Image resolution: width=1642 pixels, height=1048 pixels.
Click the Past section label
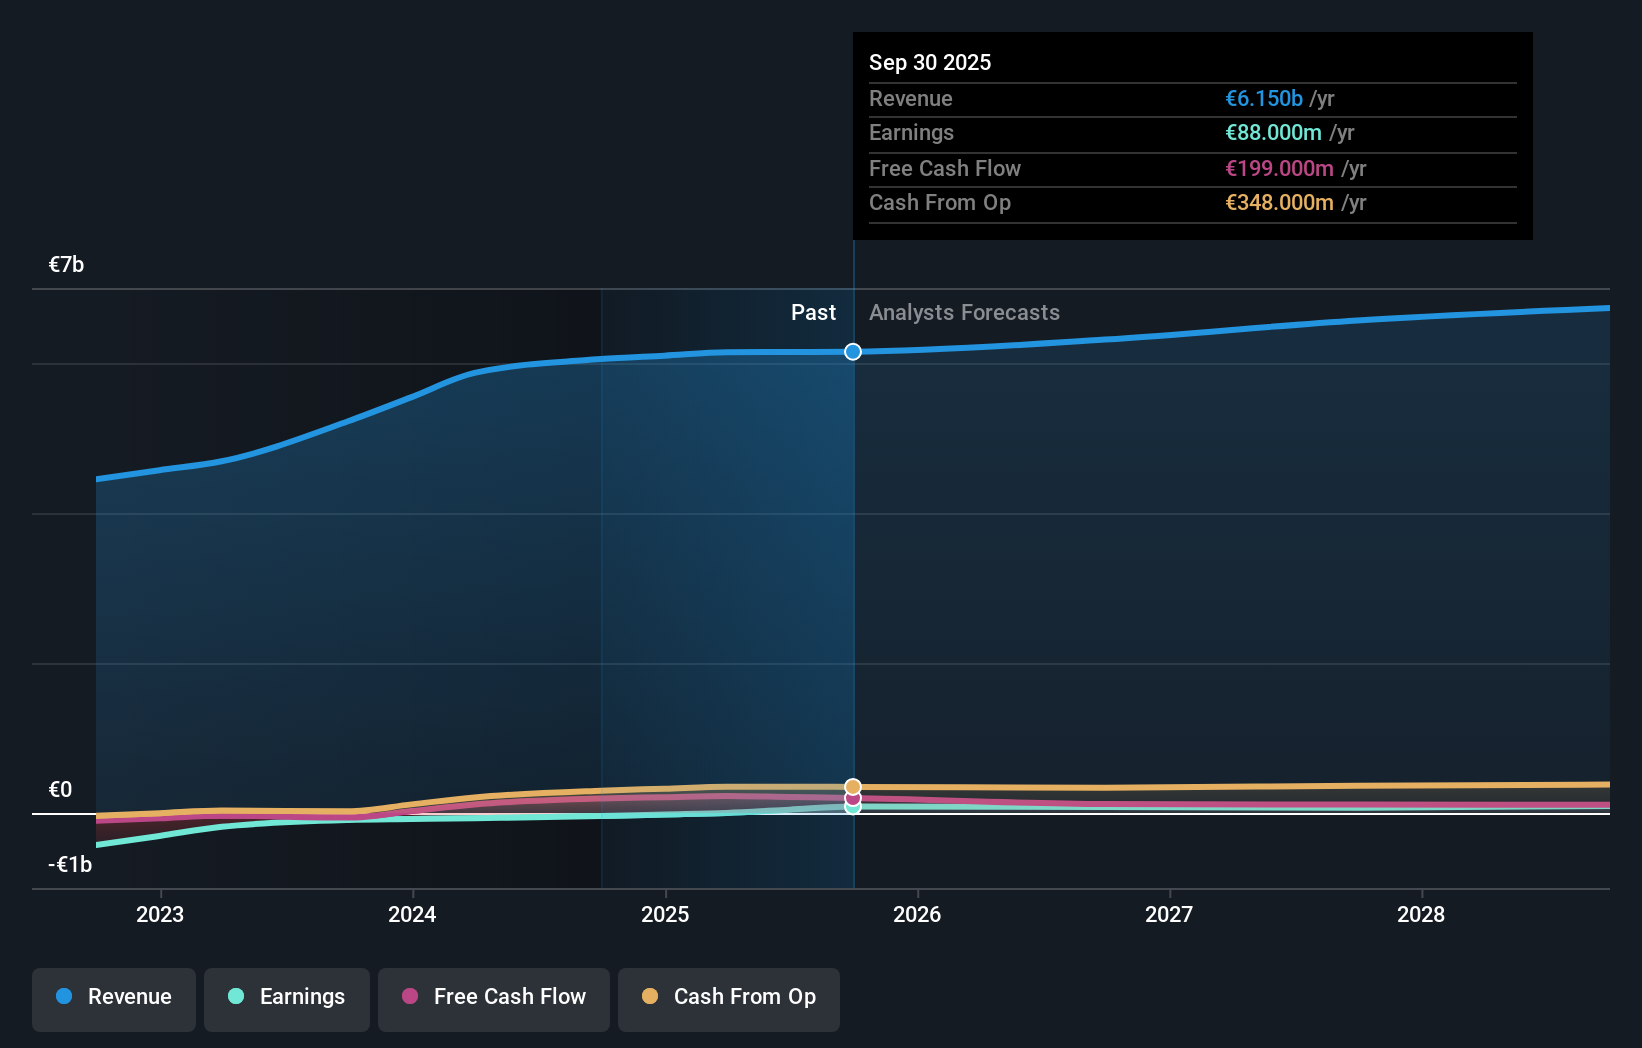pos(813,312)
